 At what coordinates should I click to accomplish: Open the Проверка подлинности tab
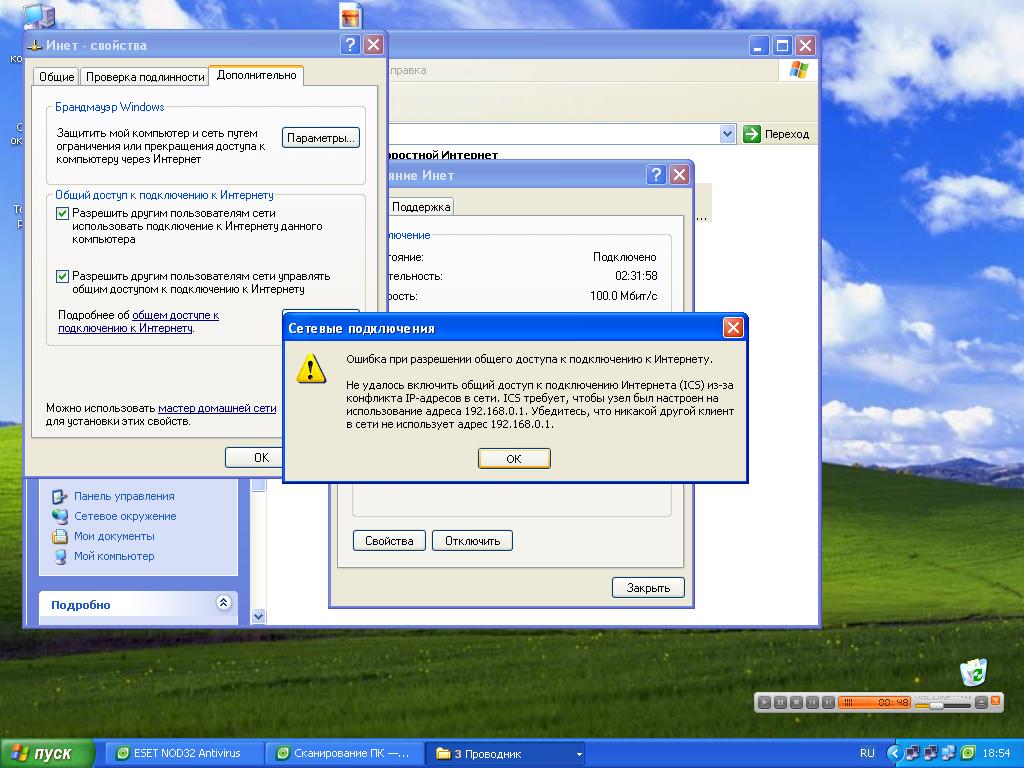click(x=145, y=76)
